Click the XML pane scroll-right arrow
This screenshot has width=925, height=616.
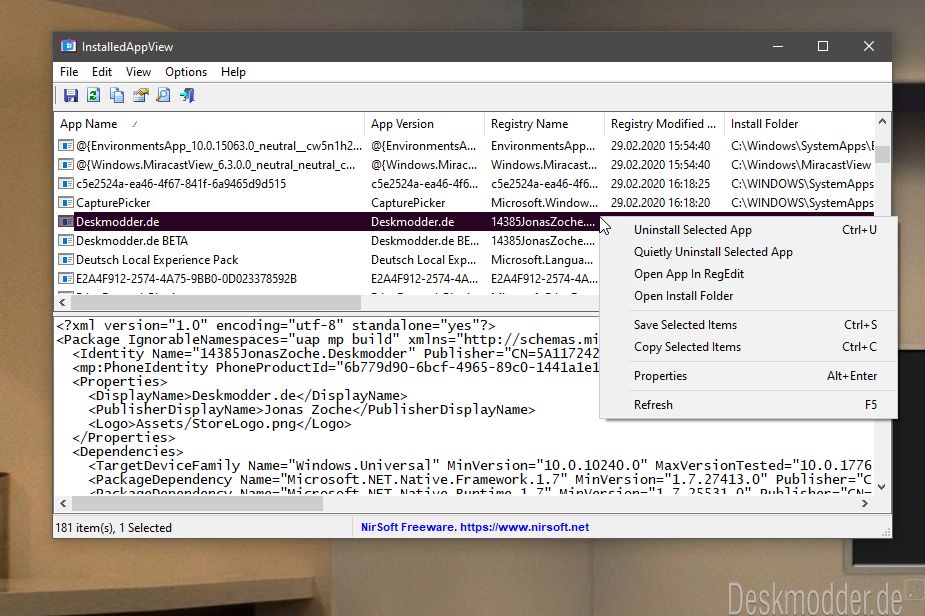click(864, 503)
